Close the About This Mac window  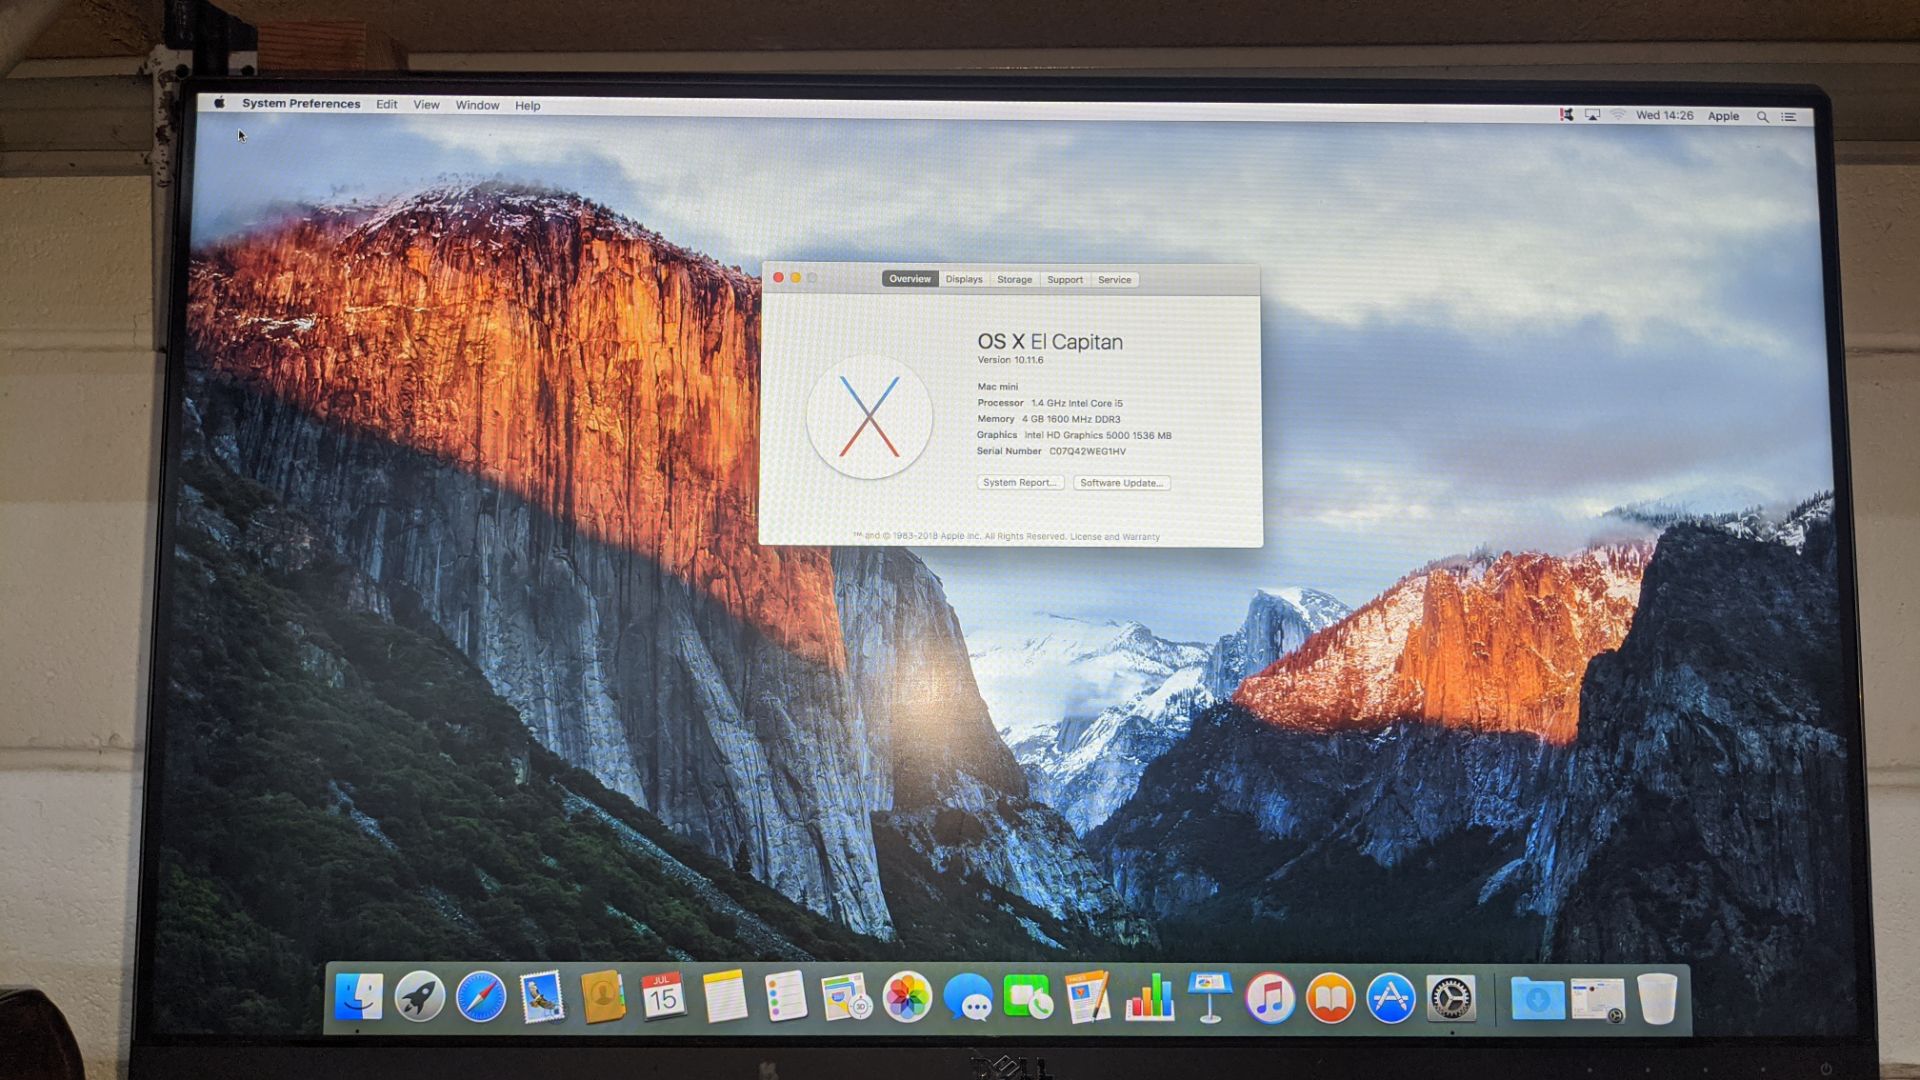pyautogui.click(x=778, y=277)
